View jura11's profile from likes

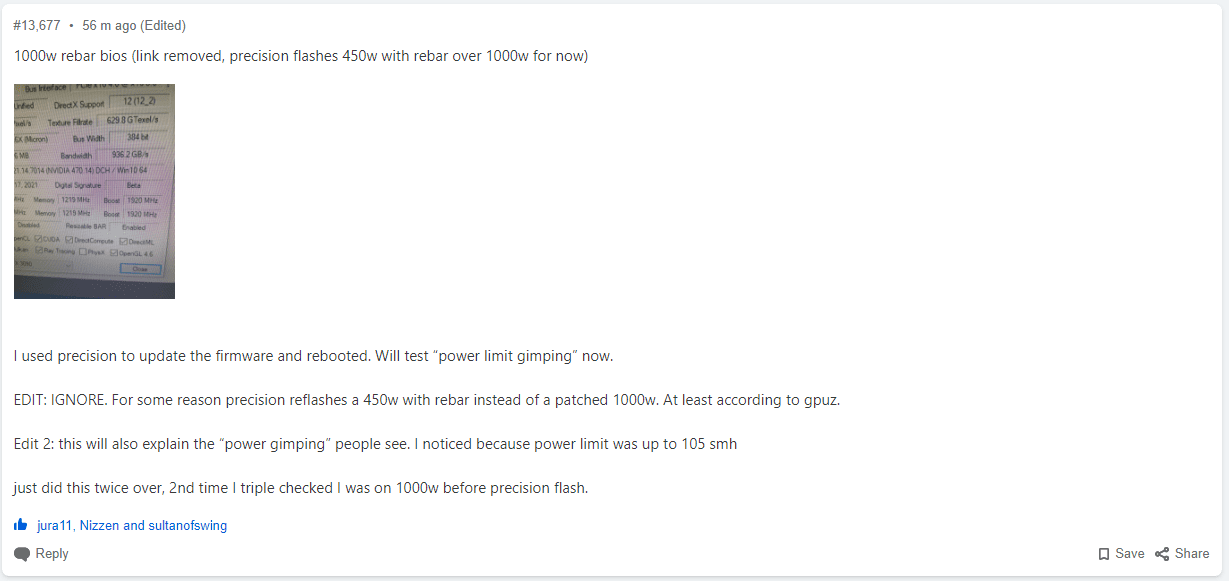click(55, 525)
